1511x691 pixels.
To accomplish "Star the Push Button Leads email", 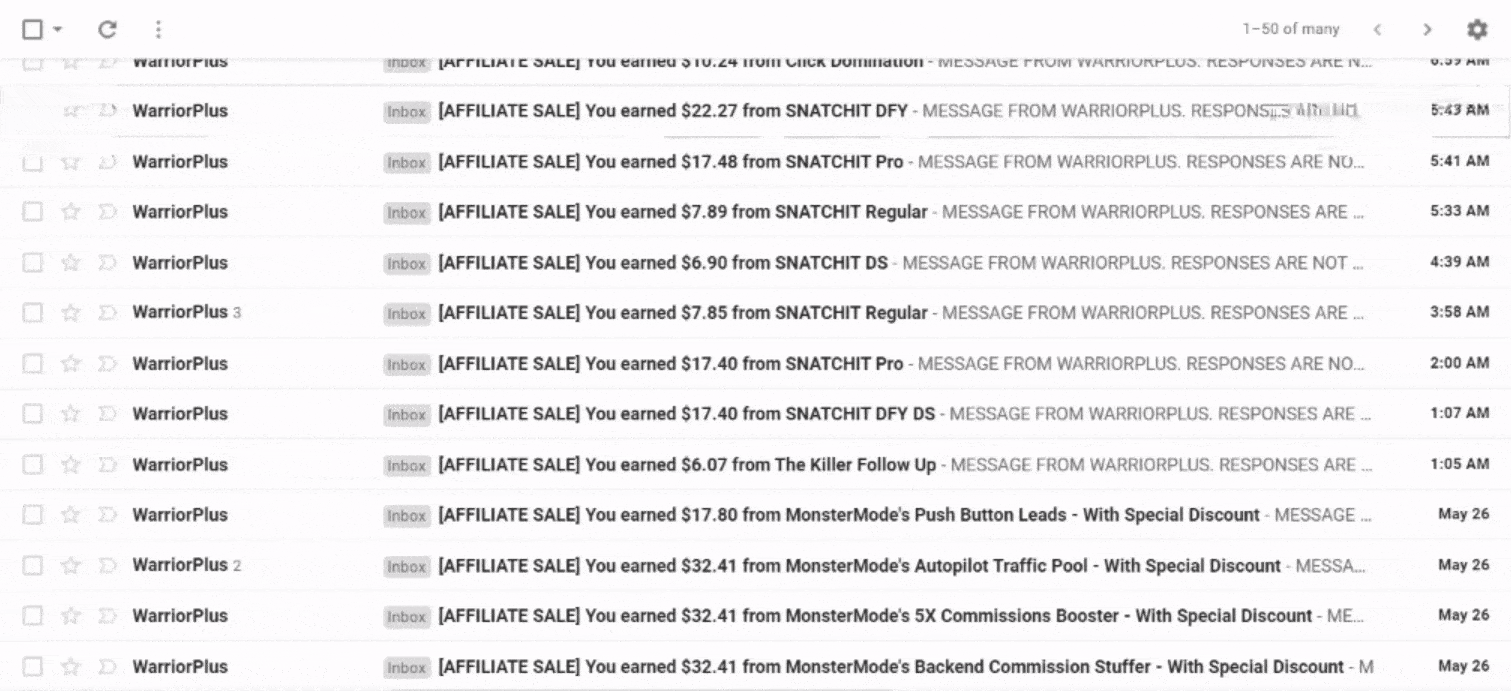I will click(x=70, y=515).
